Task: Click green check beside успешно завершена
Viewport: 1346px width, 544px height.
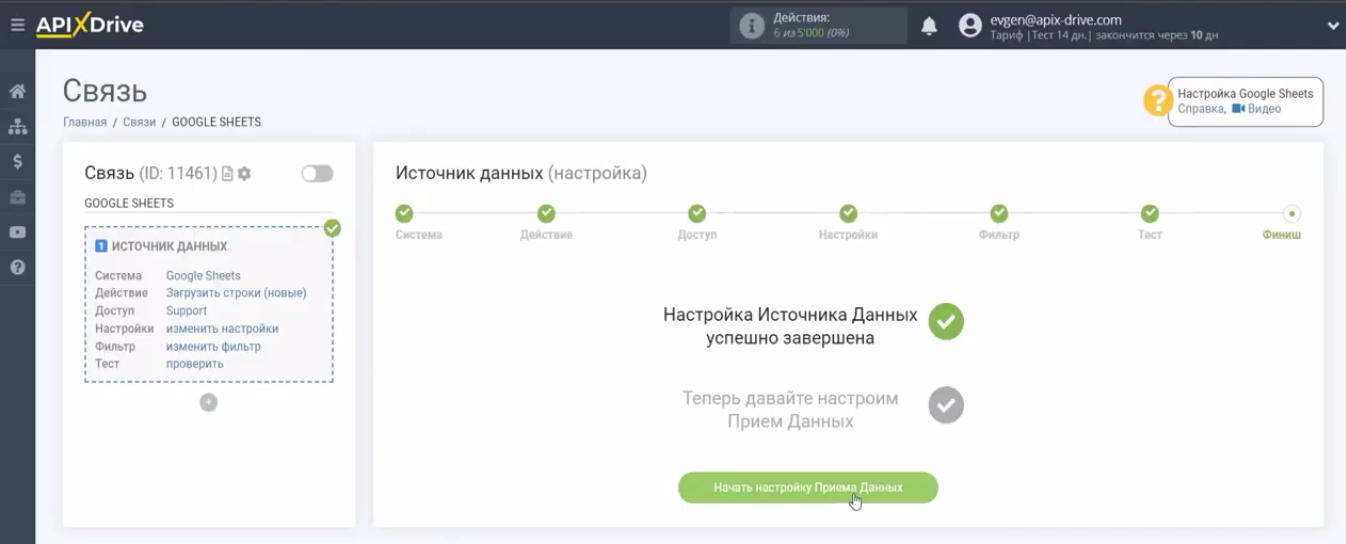Action: (x=946, y=322)
